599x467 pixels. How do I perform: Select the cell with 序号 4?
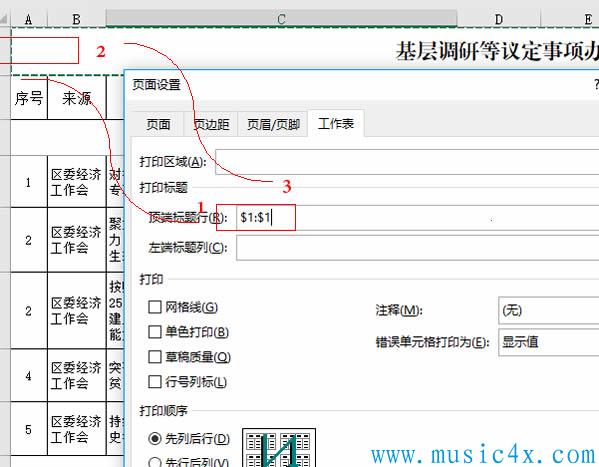coord(29,375)
